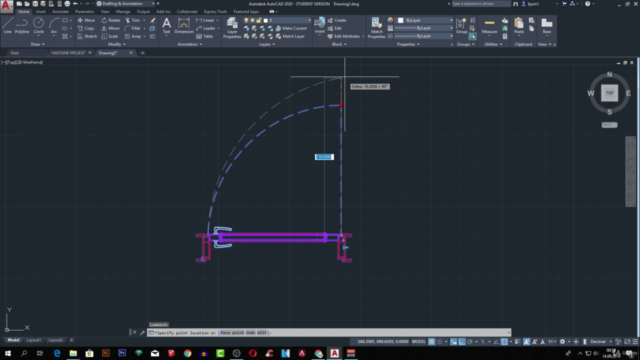Toggle grid display in status bar

tap(431, 342)
